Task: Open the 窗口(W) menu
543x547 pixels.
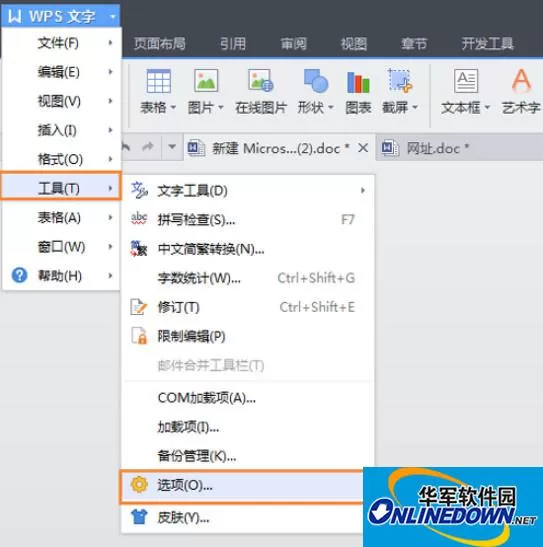Action: point(61,247)
